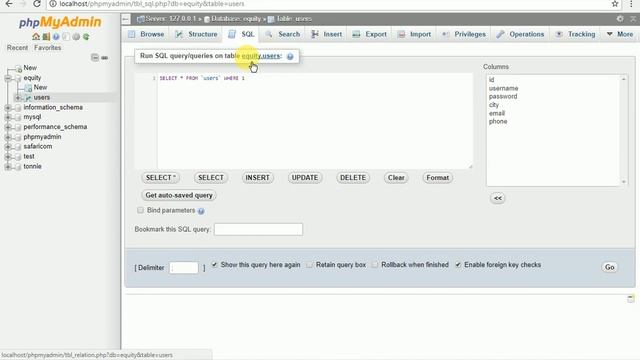Enable Rollback when finished checkbox
Viewport: 640px width, 360px height.
375,264
